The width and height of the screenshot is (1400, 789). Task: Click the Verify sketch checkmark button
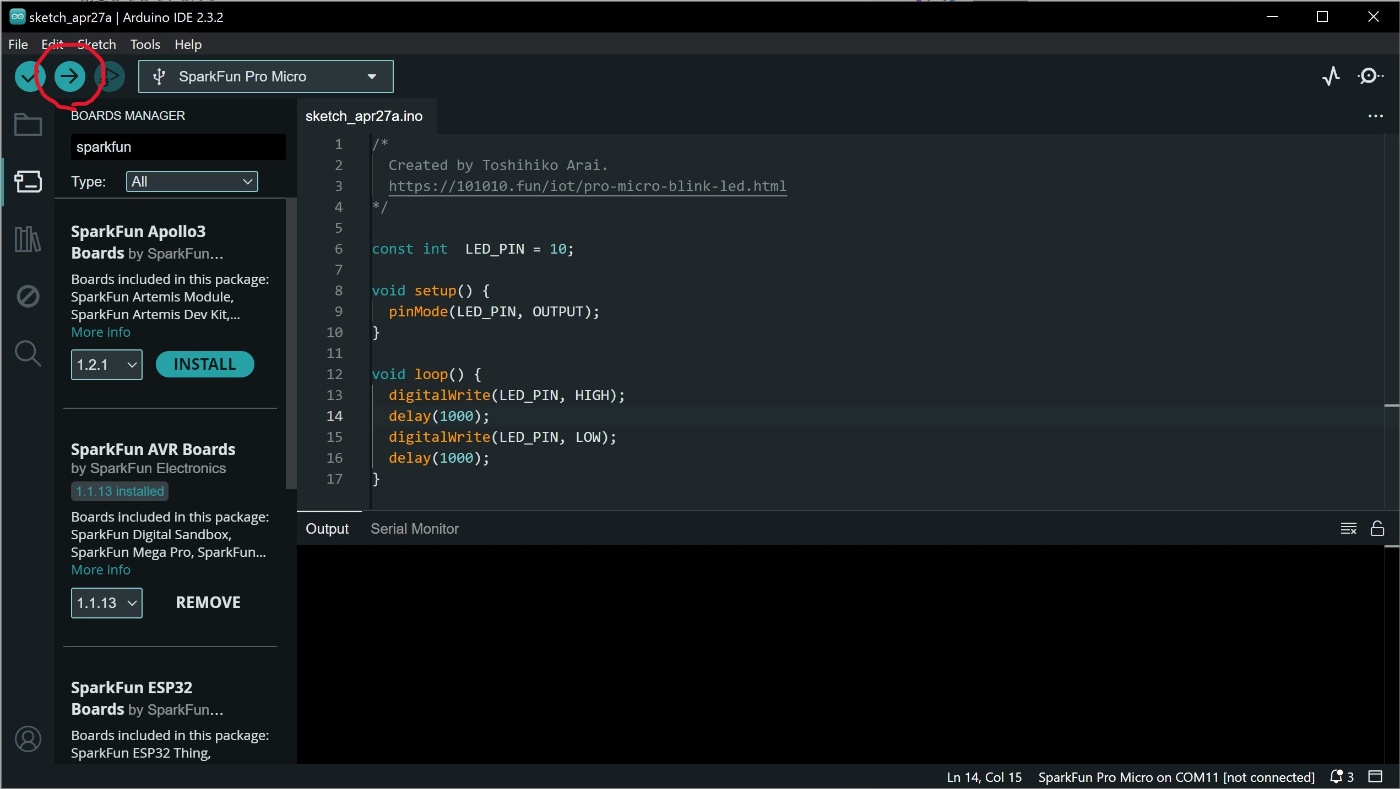pos(29,76)
